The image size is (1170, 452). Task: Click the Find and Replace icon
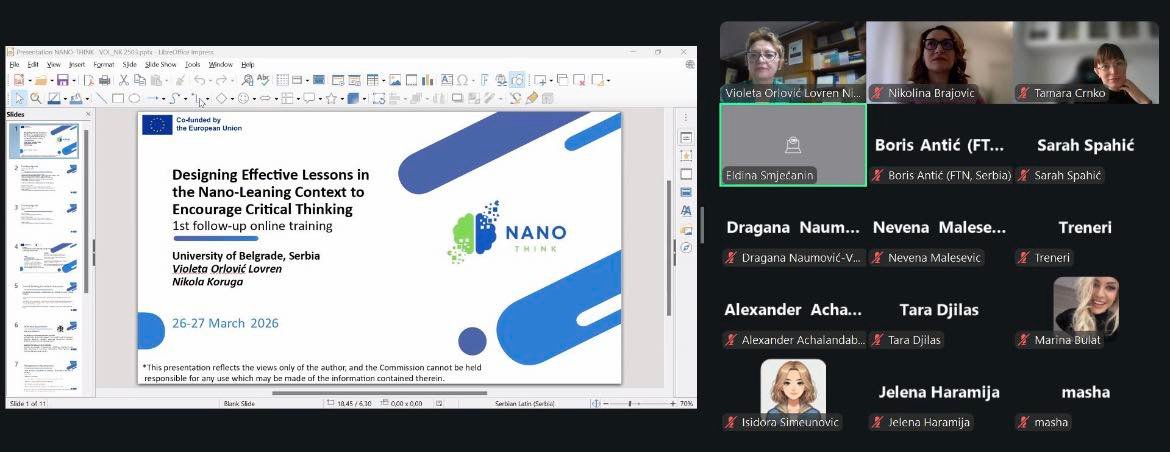tap(247, 81)
